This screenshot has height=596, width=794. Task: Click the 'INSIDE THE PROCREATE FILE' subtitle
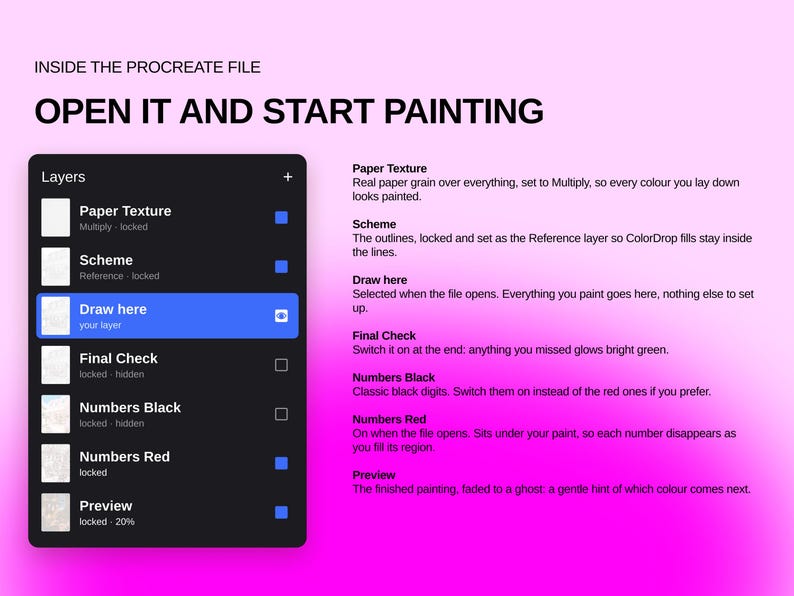point(147,67)
